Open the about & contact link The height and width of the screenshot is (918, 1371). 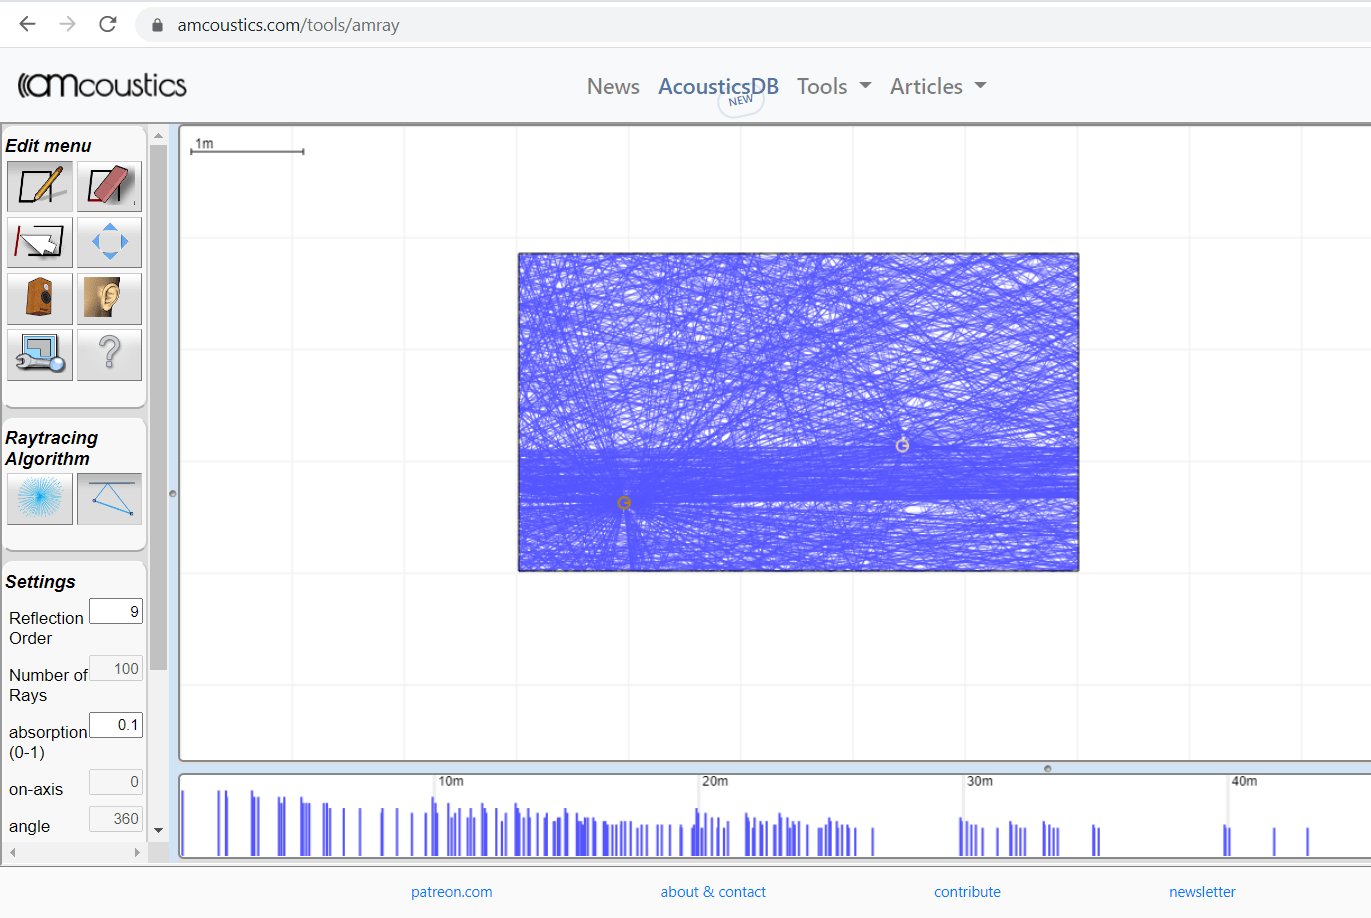pos(713,892)
